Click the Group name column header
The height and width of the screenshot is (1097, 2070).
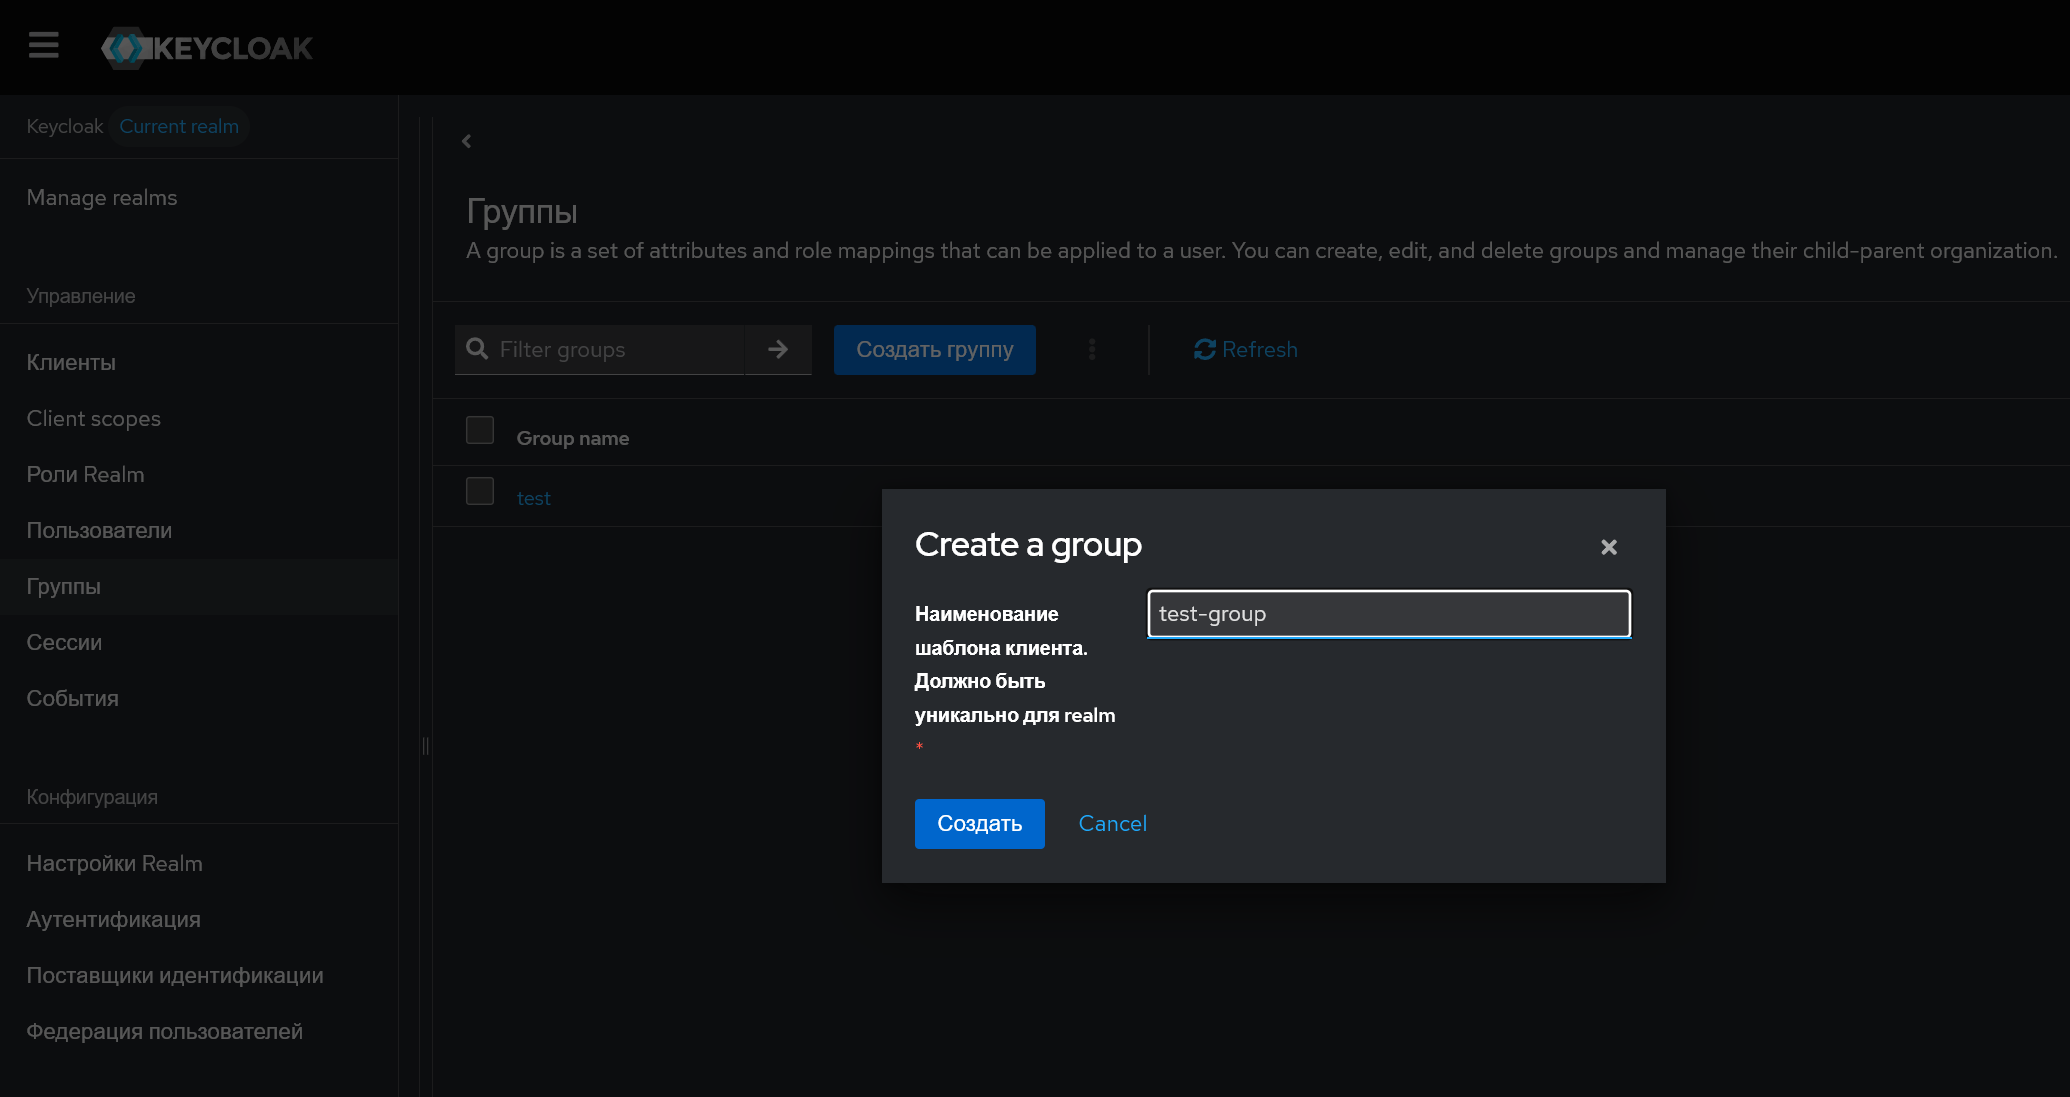572,438
